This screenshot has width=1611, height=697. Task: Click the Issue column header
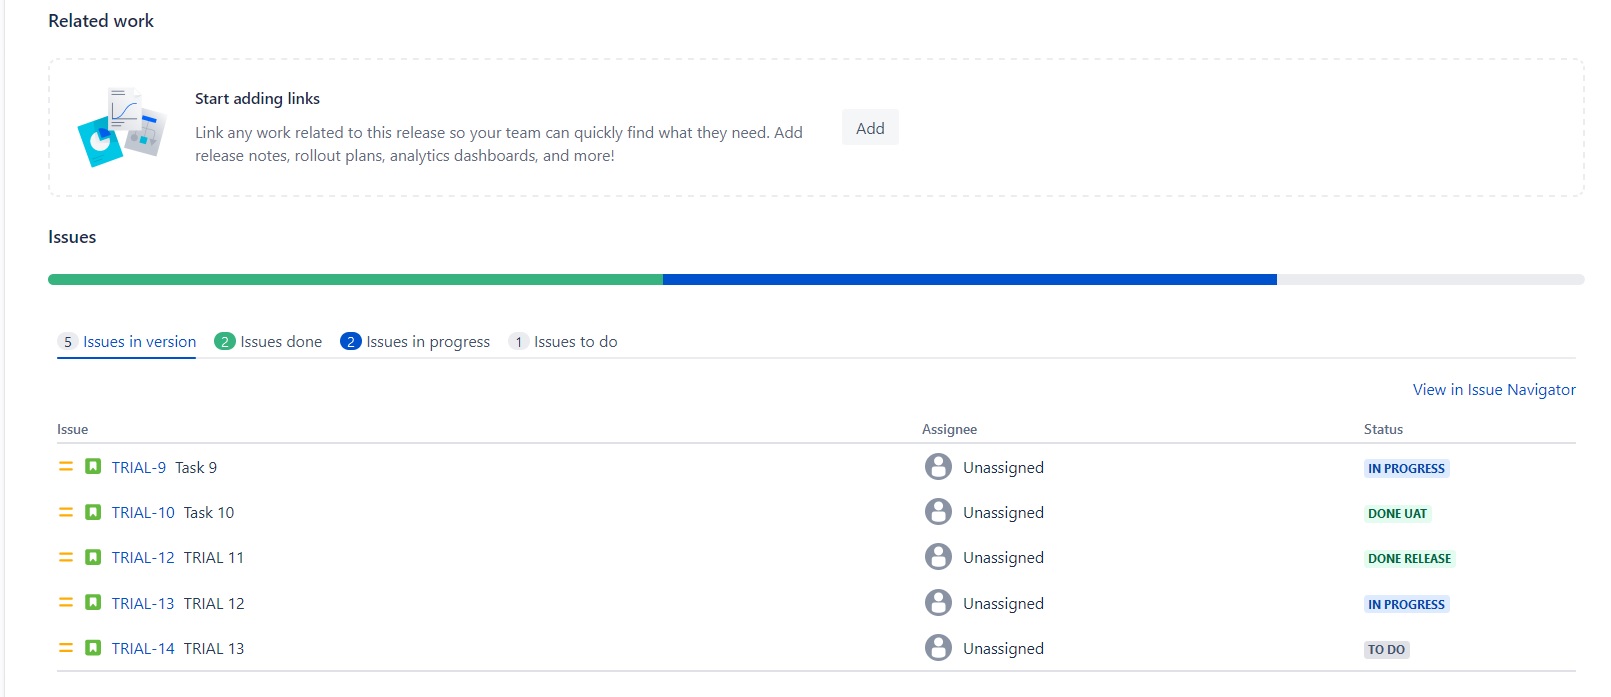(x=72, y=430)
